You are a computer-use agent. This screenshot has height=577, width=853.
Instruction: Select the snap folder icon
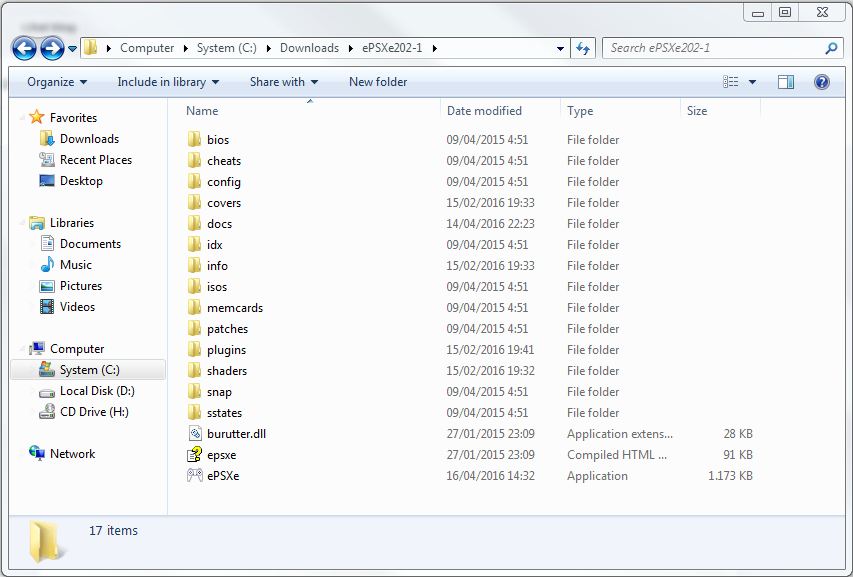pyautogui.click(x=194, y=392)
